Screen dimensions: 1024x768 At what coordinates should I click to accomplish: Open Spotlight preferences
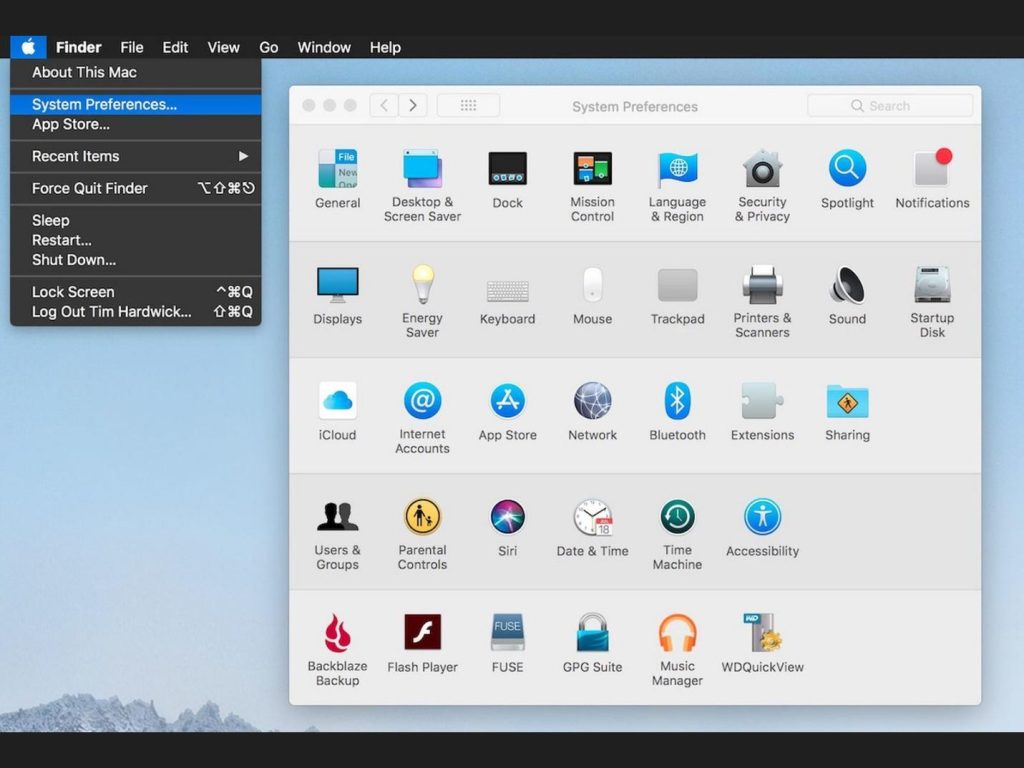847,168
